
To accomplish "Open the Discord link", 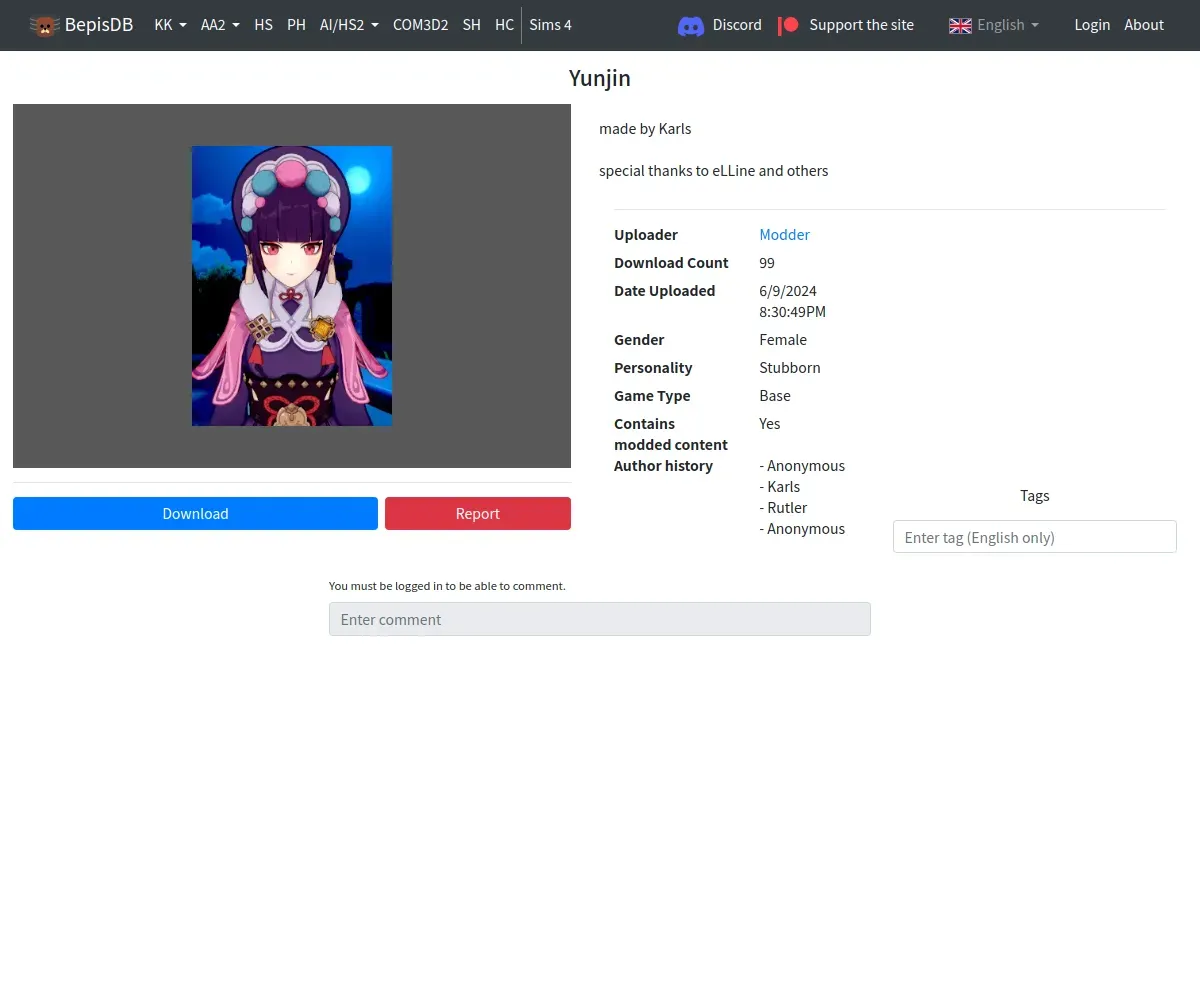I will (x=720, y=25).
